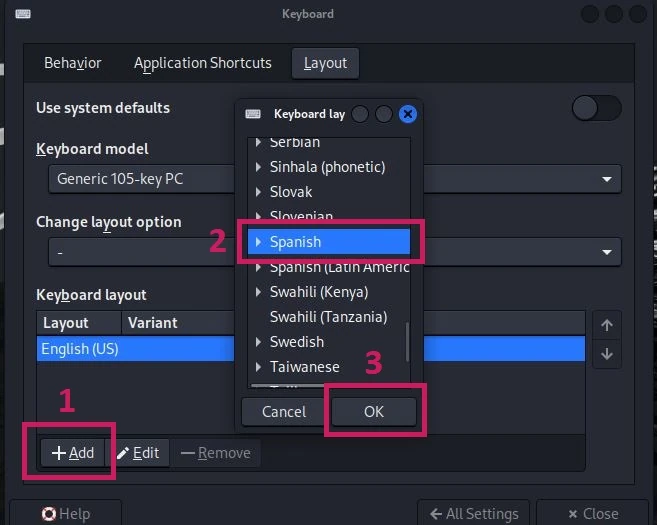Switch to the Application Shortcuts tab
Viewport: 657px width, 525px height.
(203, 63)
